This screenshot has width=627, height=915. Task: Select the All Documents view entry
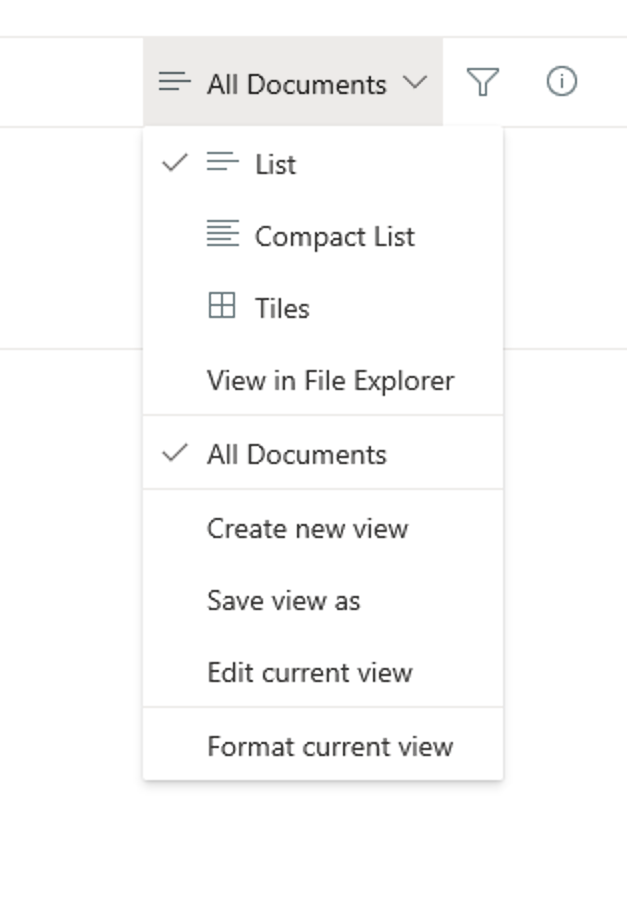[x=323, y=453]
